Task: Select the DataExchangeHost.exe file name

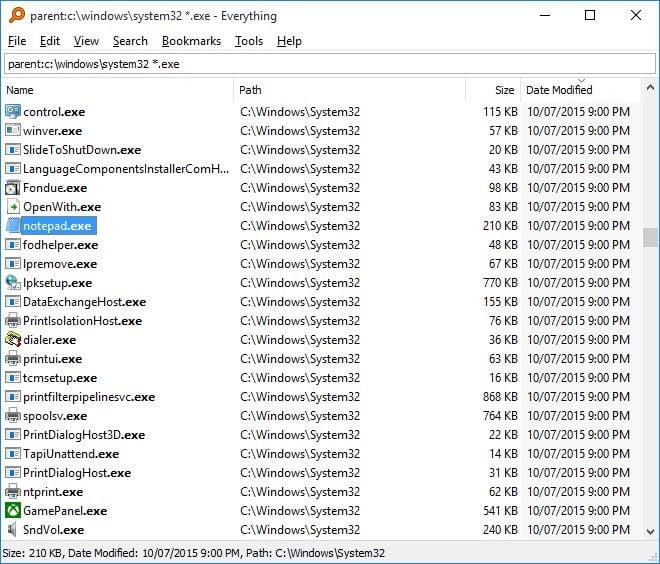Action: pos(85,302)
